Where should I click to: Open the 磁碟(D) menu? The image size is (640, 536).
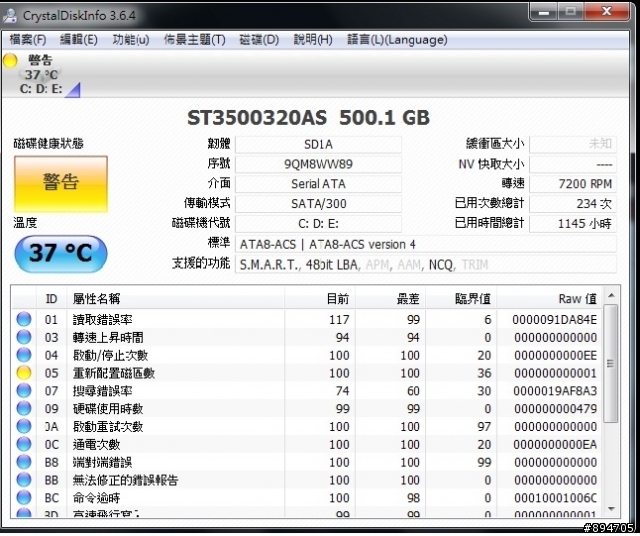tap(259, 40)
